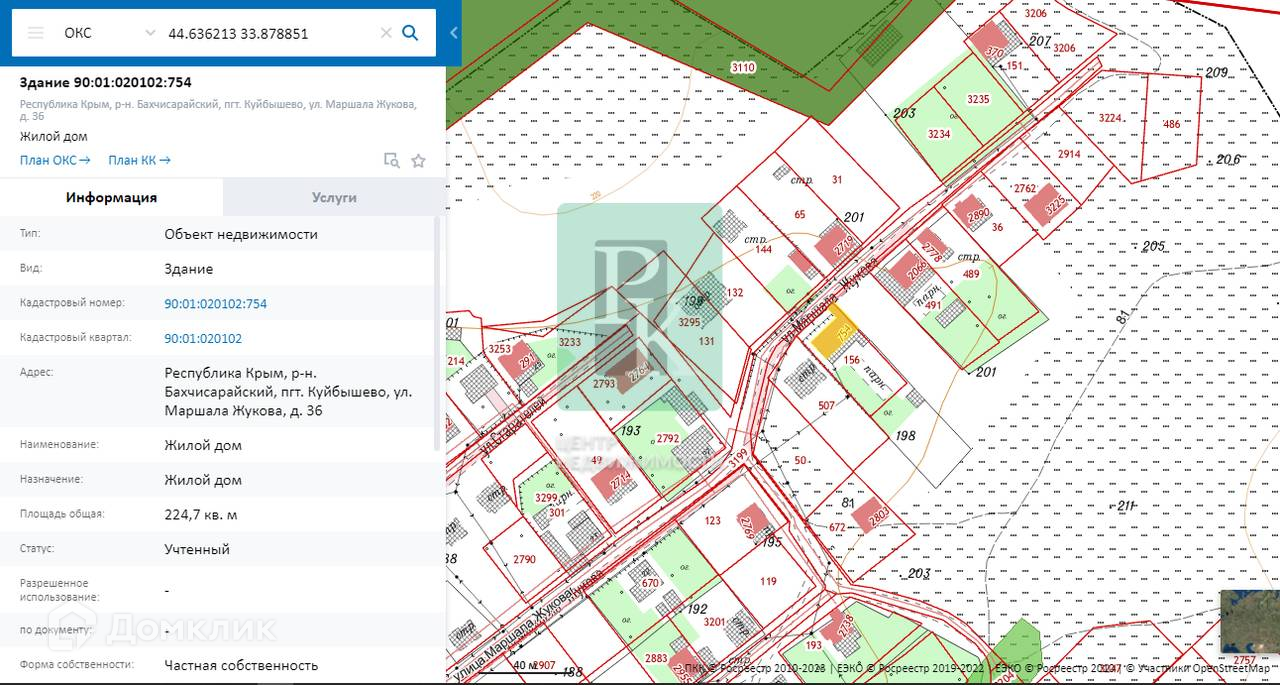
Task: Clear the coordinates with the X icon
Action: coord(386,33)
